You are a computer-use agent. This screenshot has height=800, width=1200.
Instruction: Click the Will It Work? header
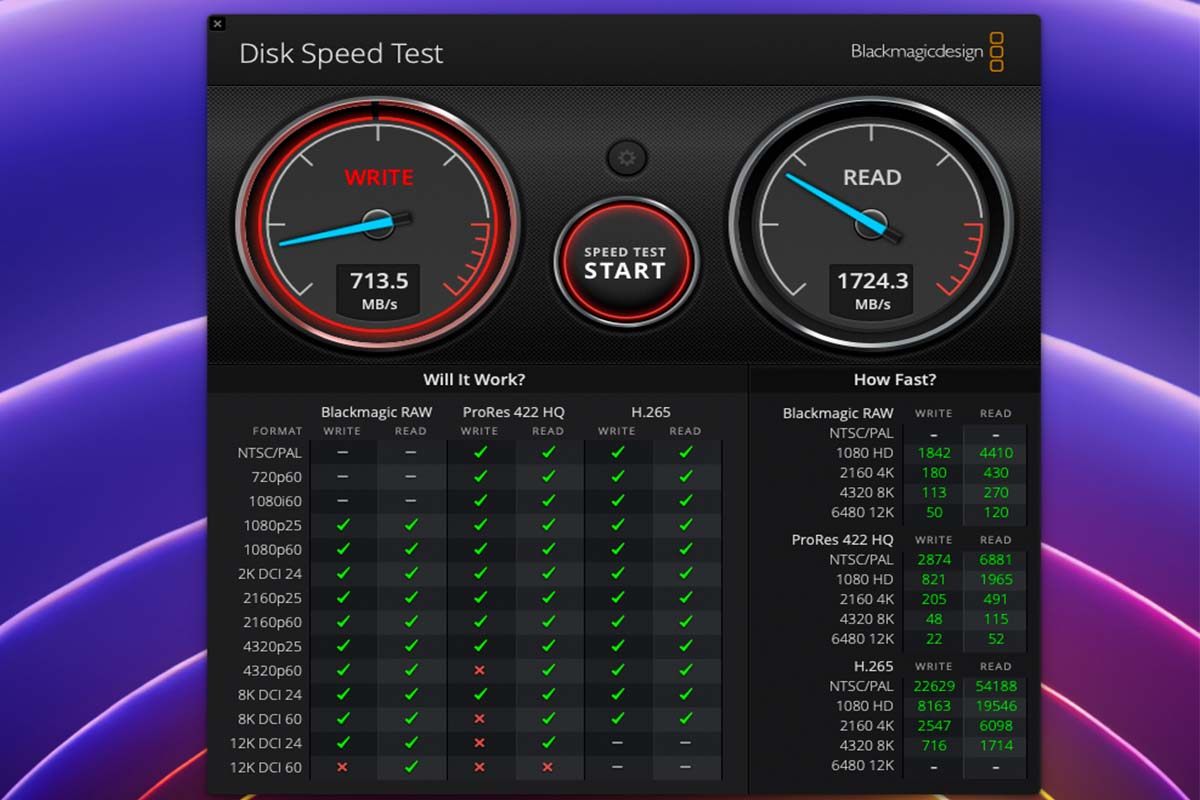click(x=474, y=380)
